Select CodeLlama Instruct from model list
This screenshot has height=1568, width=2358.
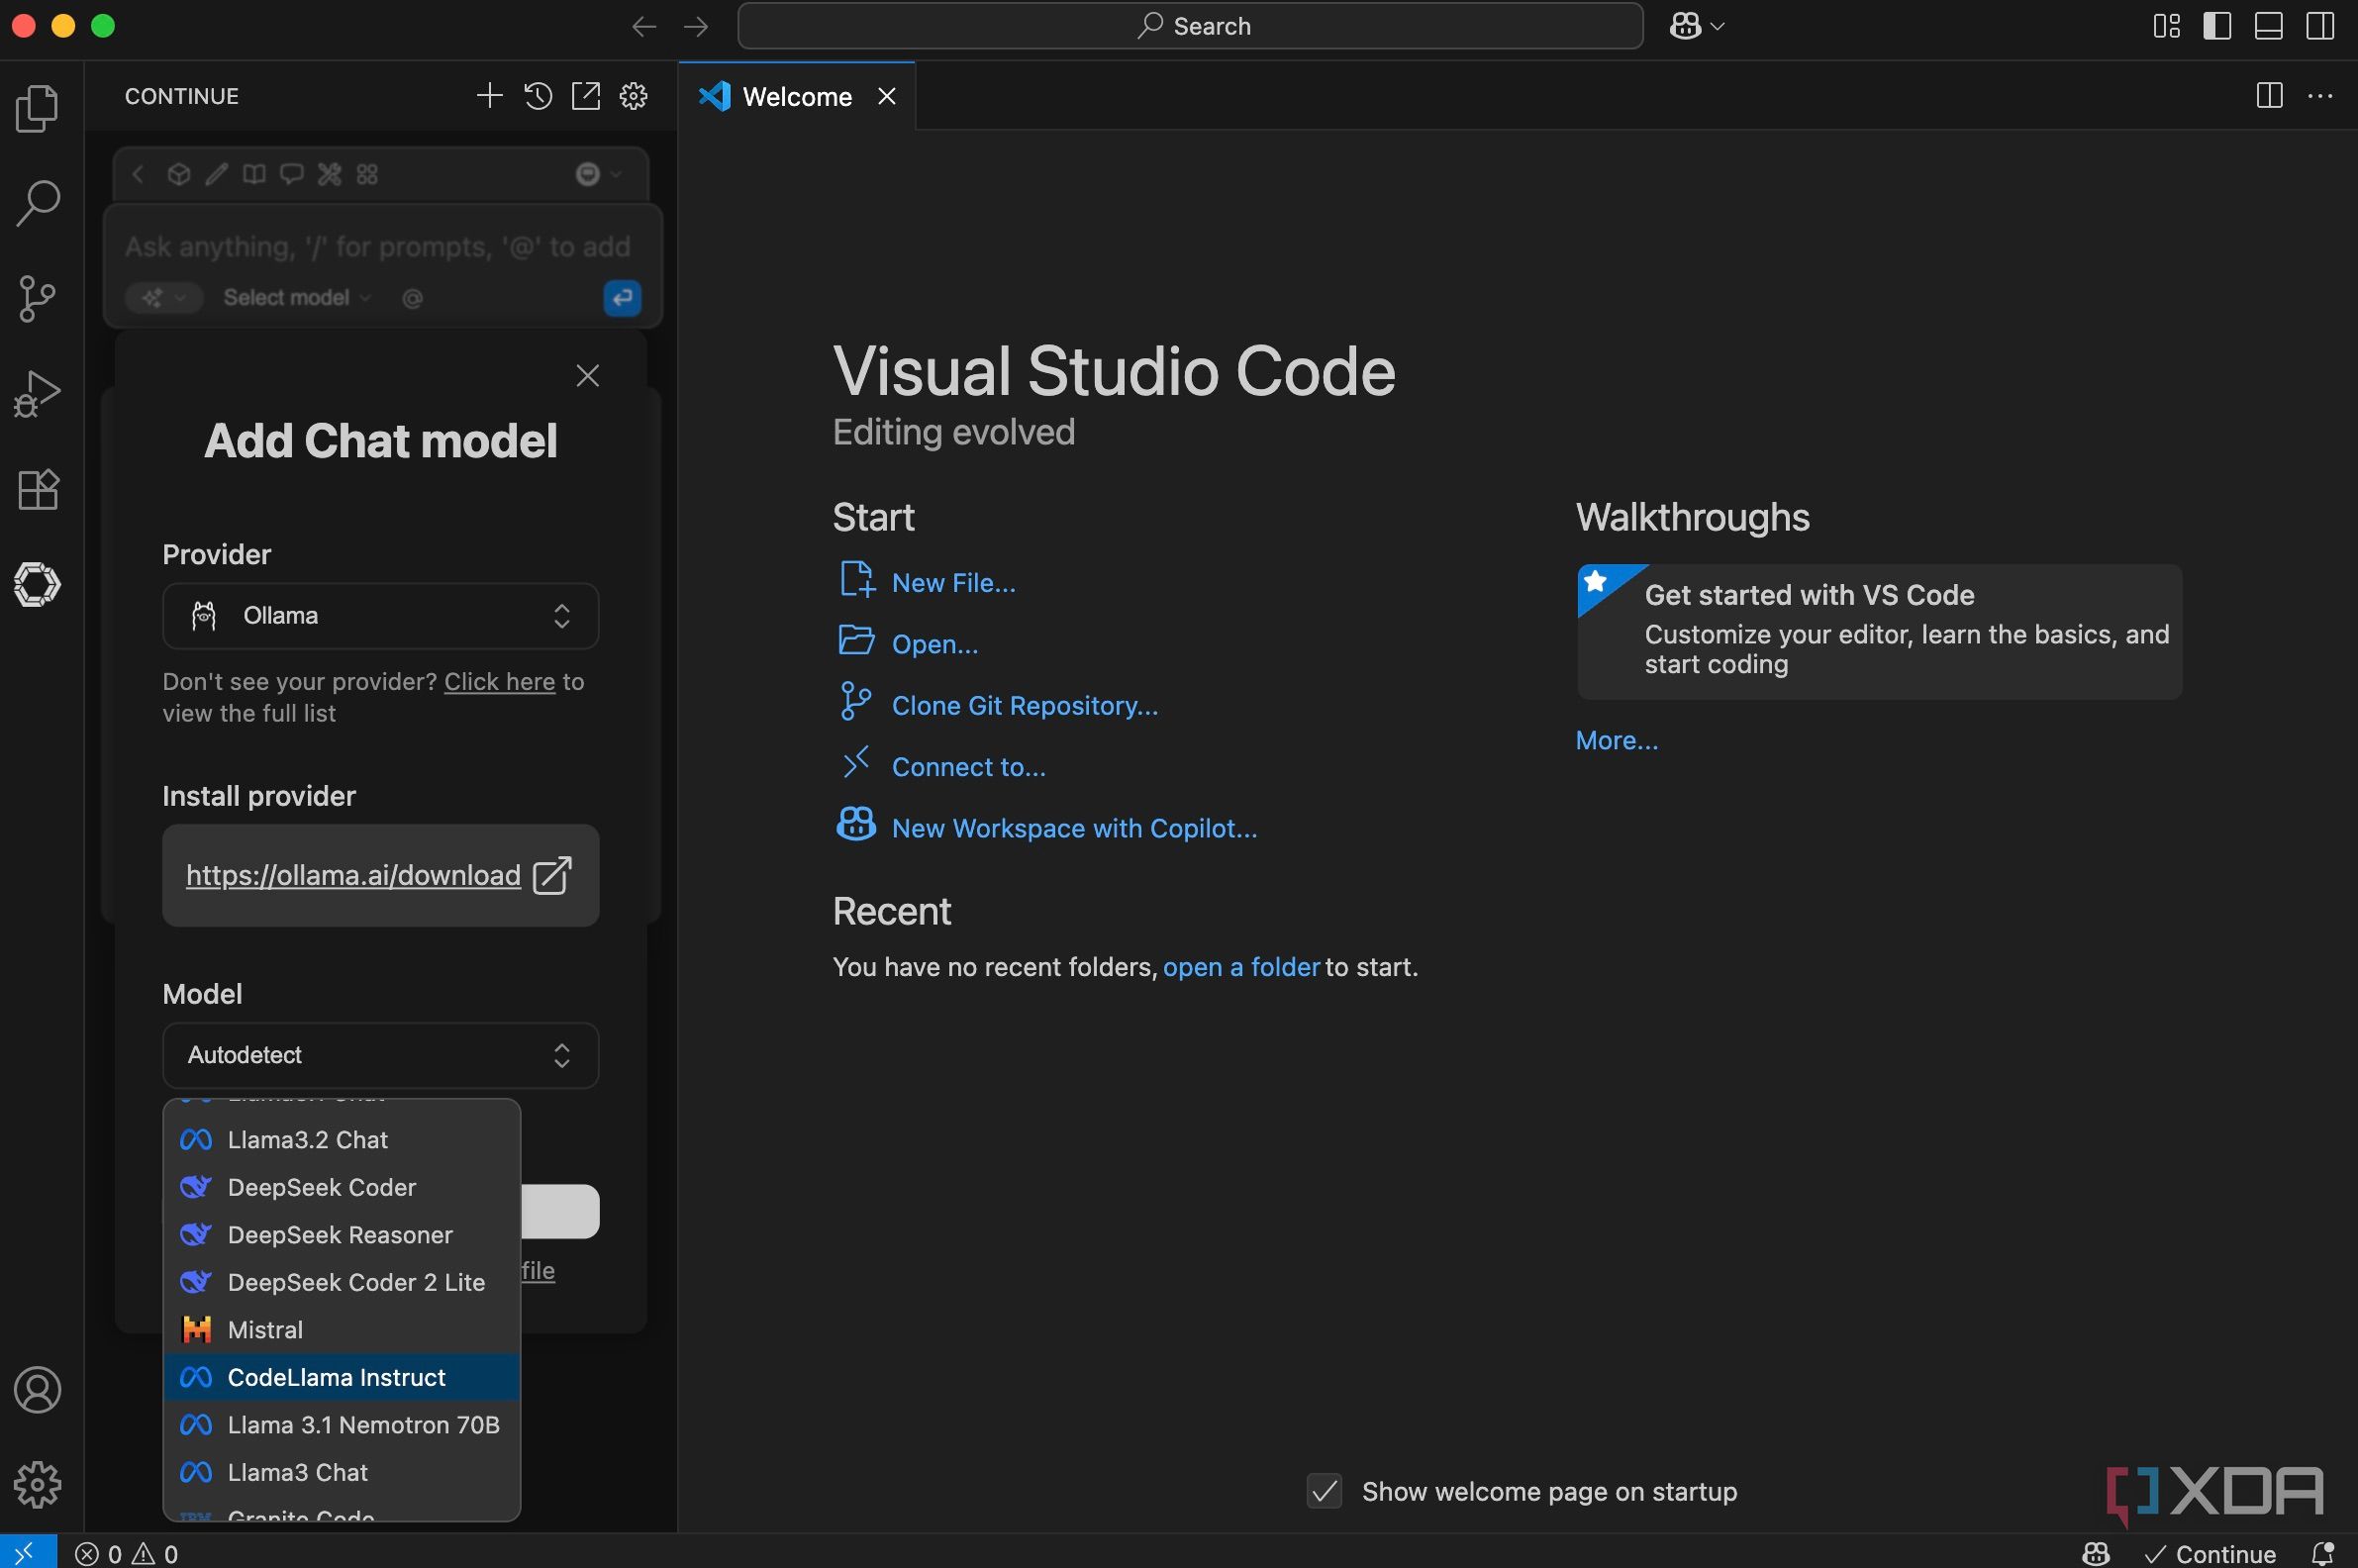pyautogui.click(x=337, y=1377)
